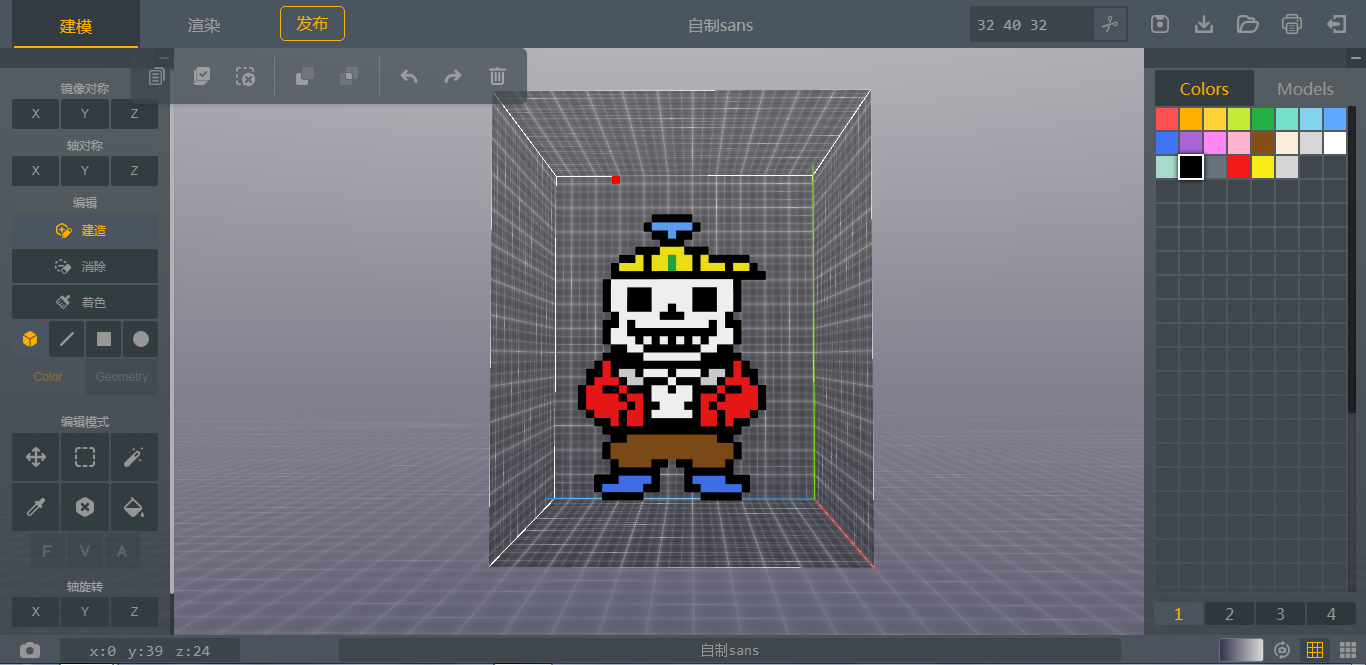Screen dimensions: 1366x665
Task: Pick the green color swatch
Action: [x=1263, y=119]
